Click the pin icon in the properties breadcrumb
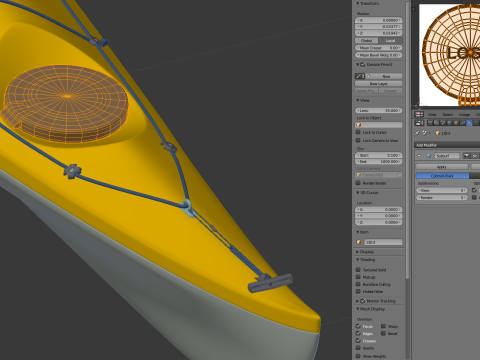Screen dimensions: 480x360 [417, 133]
